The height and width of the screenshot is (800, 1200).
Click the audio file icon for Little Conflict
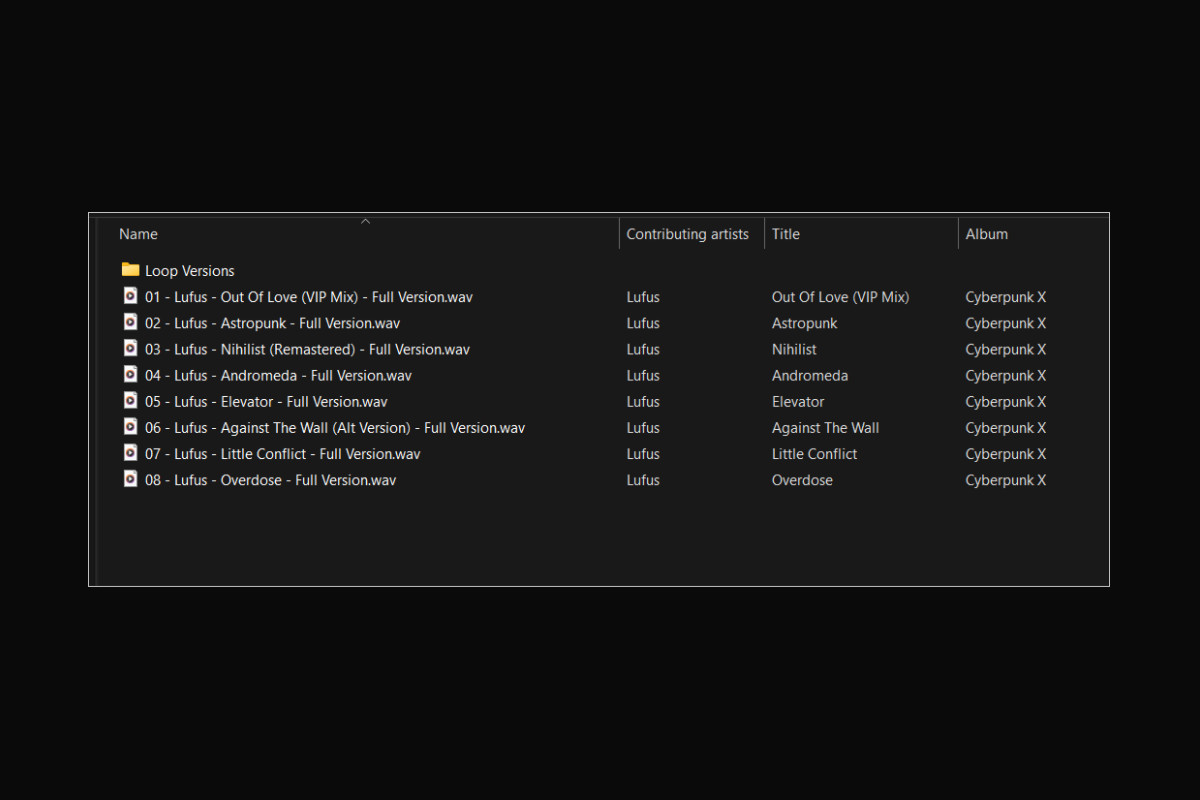point(130,453)
